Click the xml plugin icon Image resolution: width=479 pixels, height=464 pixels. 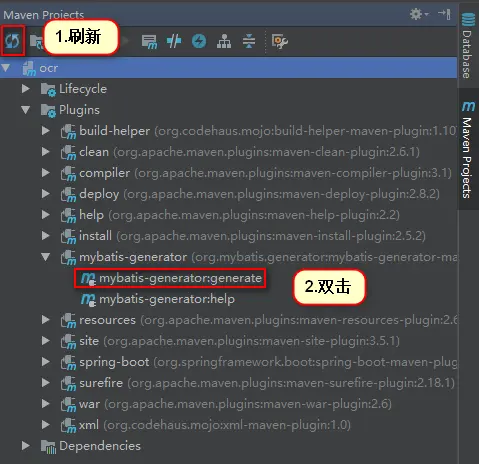pos(68,425)
